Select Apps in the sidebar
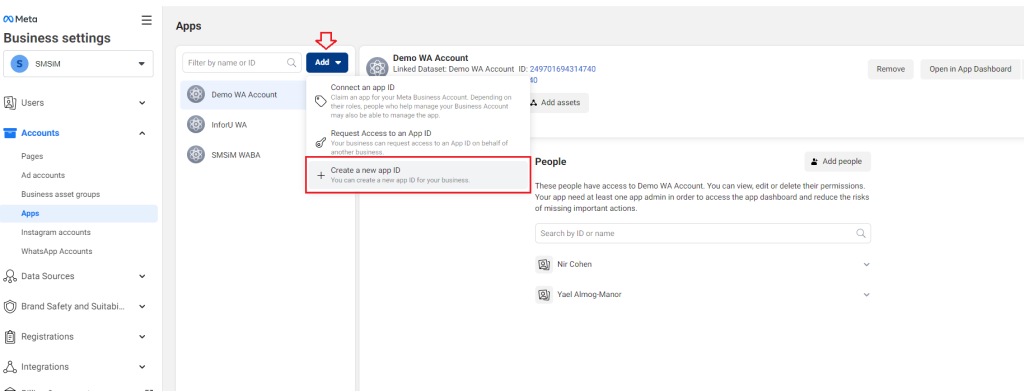The height and width of the screenshot is (391, 1024). click(79, 213)
